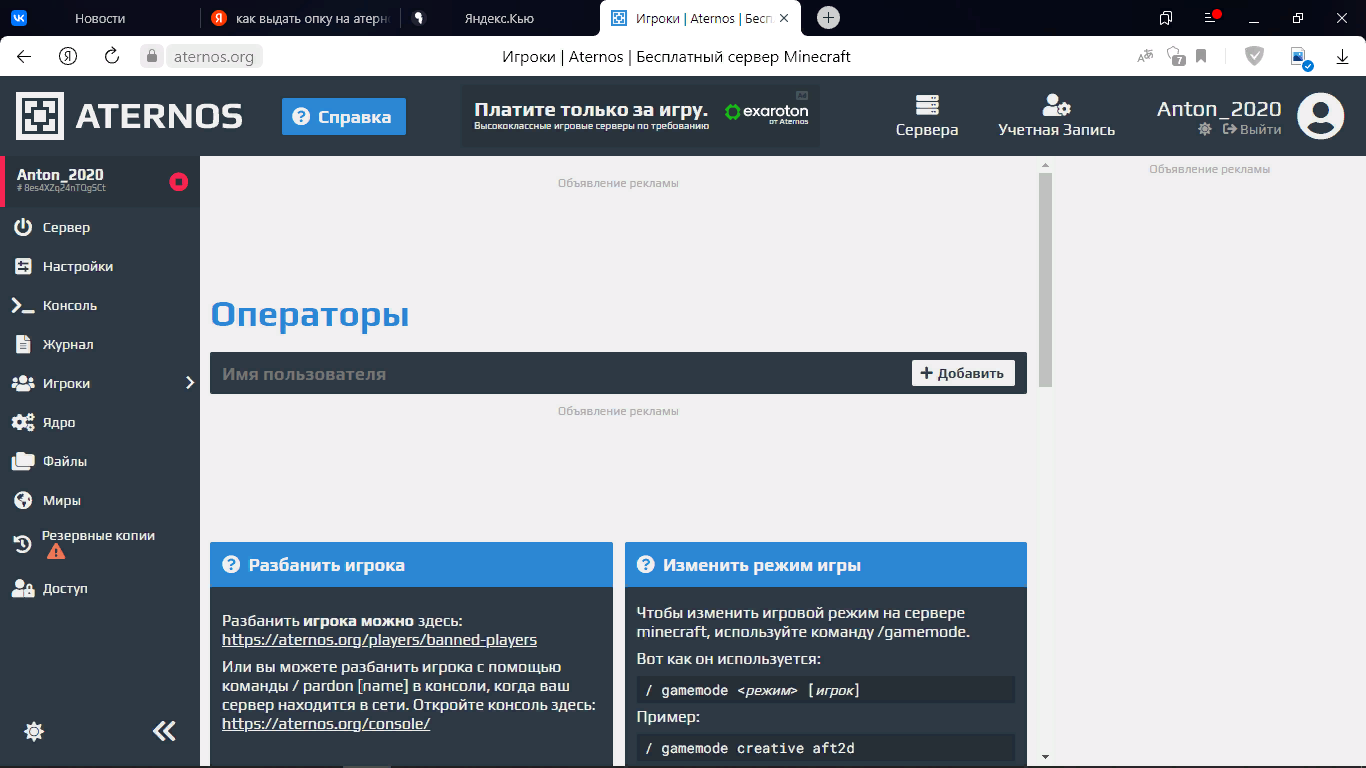Click the globe icon beside Миры

pos(23,500)
